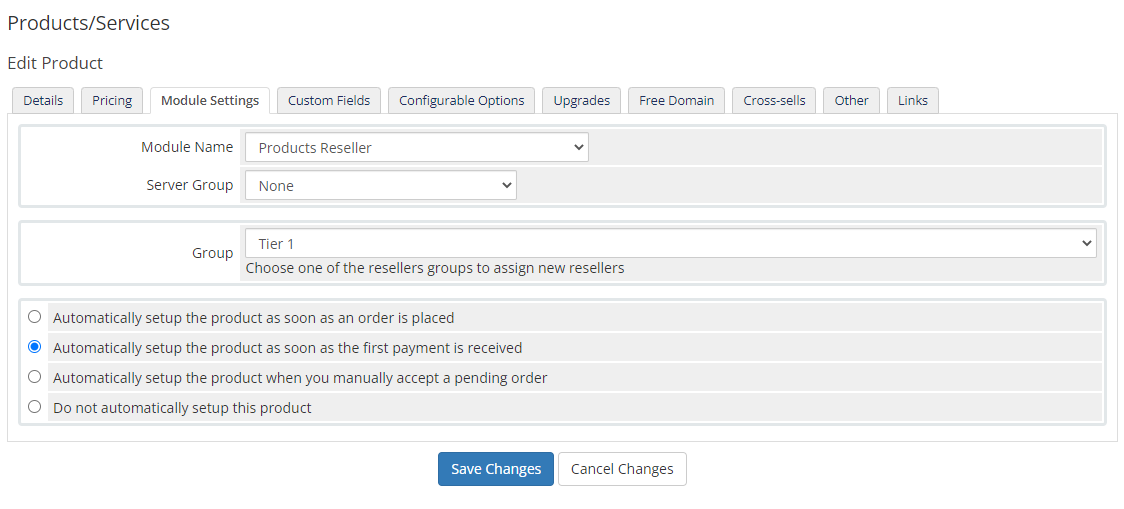The height and width of the screenshot is (509, 1124).
Task: Click the Edit Product heading
Action: pyautogui.click(x=55, y=63)
